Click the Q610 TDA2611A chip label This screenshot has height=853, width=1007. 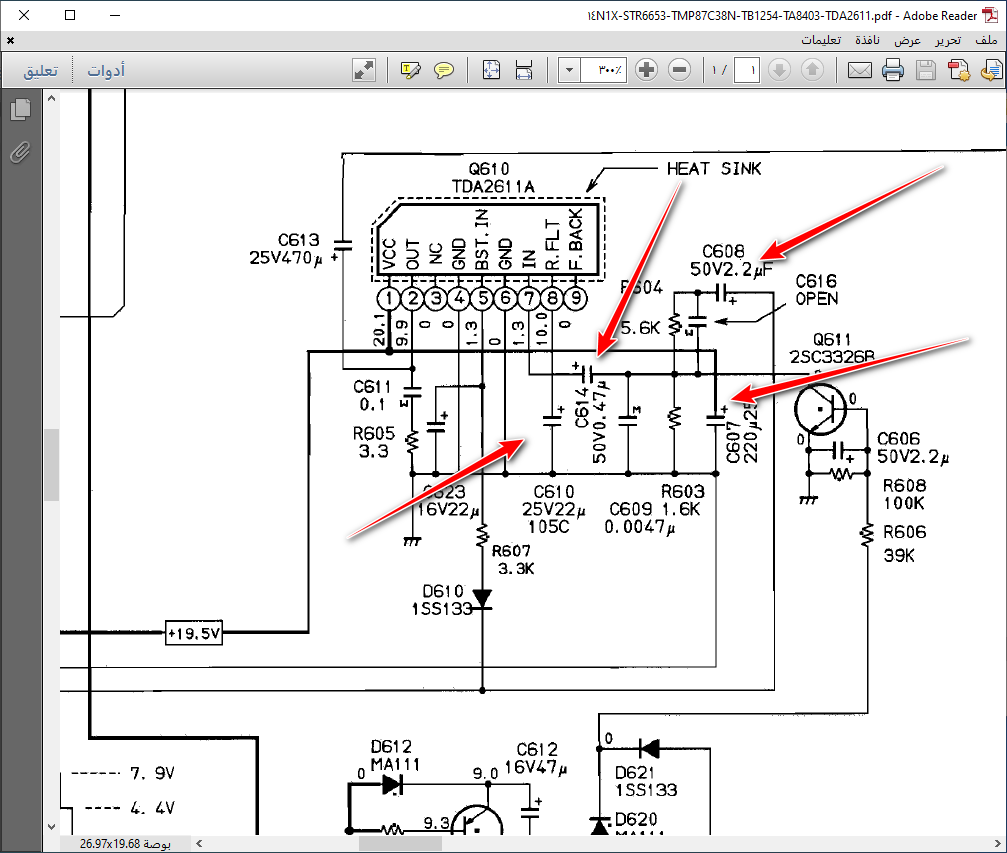pos(491,177)
